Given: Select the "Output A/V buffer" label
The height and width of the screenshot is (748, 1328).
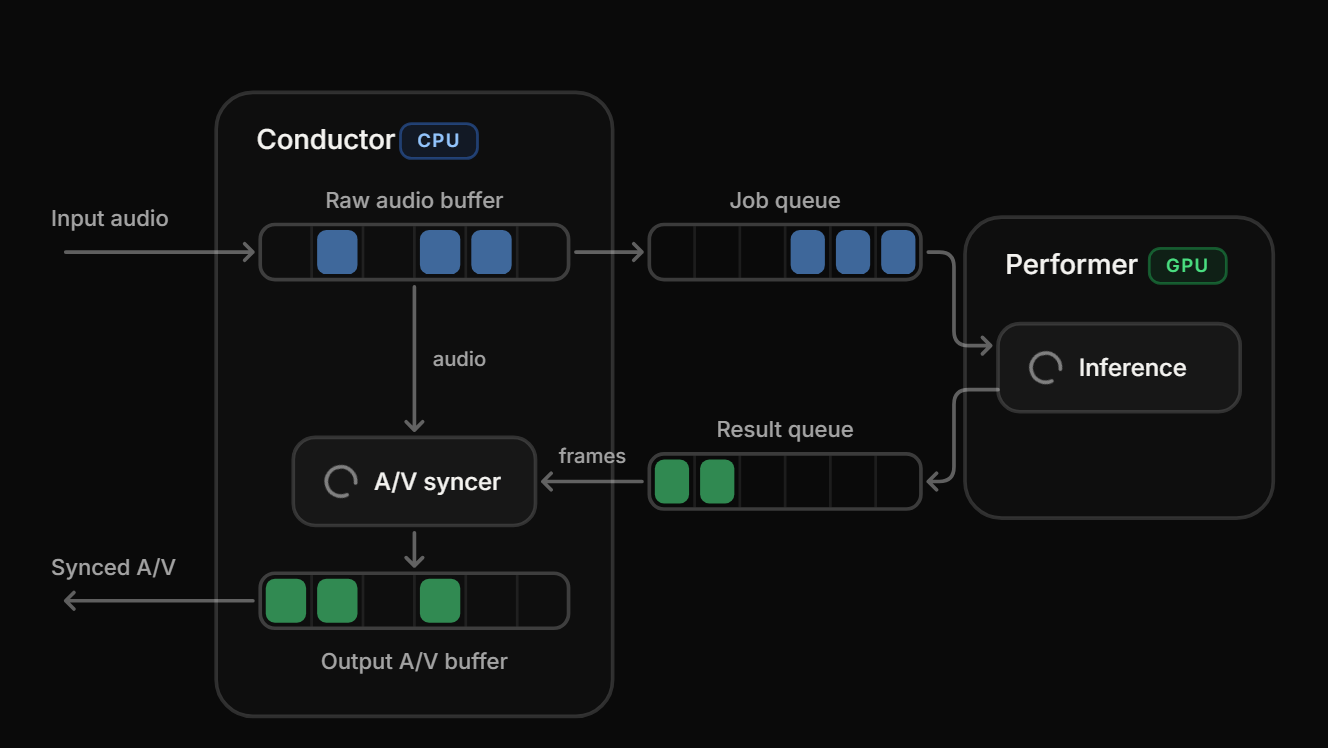Looking at the screenshot, I should tap(414, 661).
